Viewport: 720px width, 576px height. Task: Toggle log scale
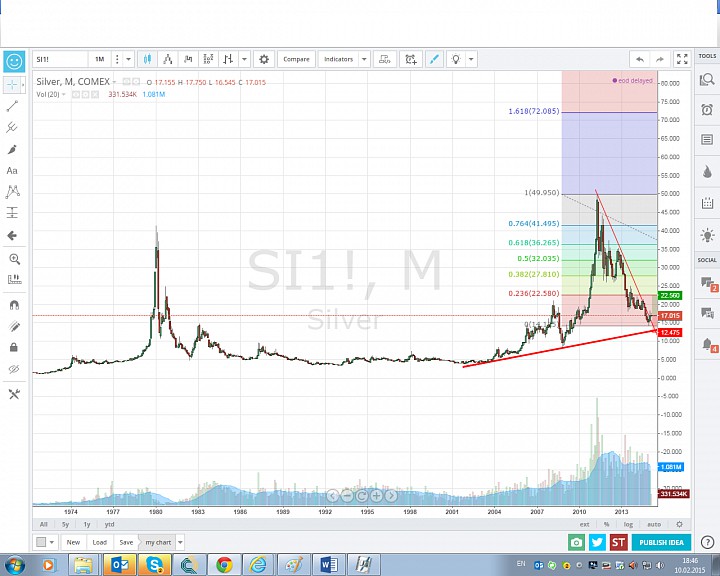(628, 524)
